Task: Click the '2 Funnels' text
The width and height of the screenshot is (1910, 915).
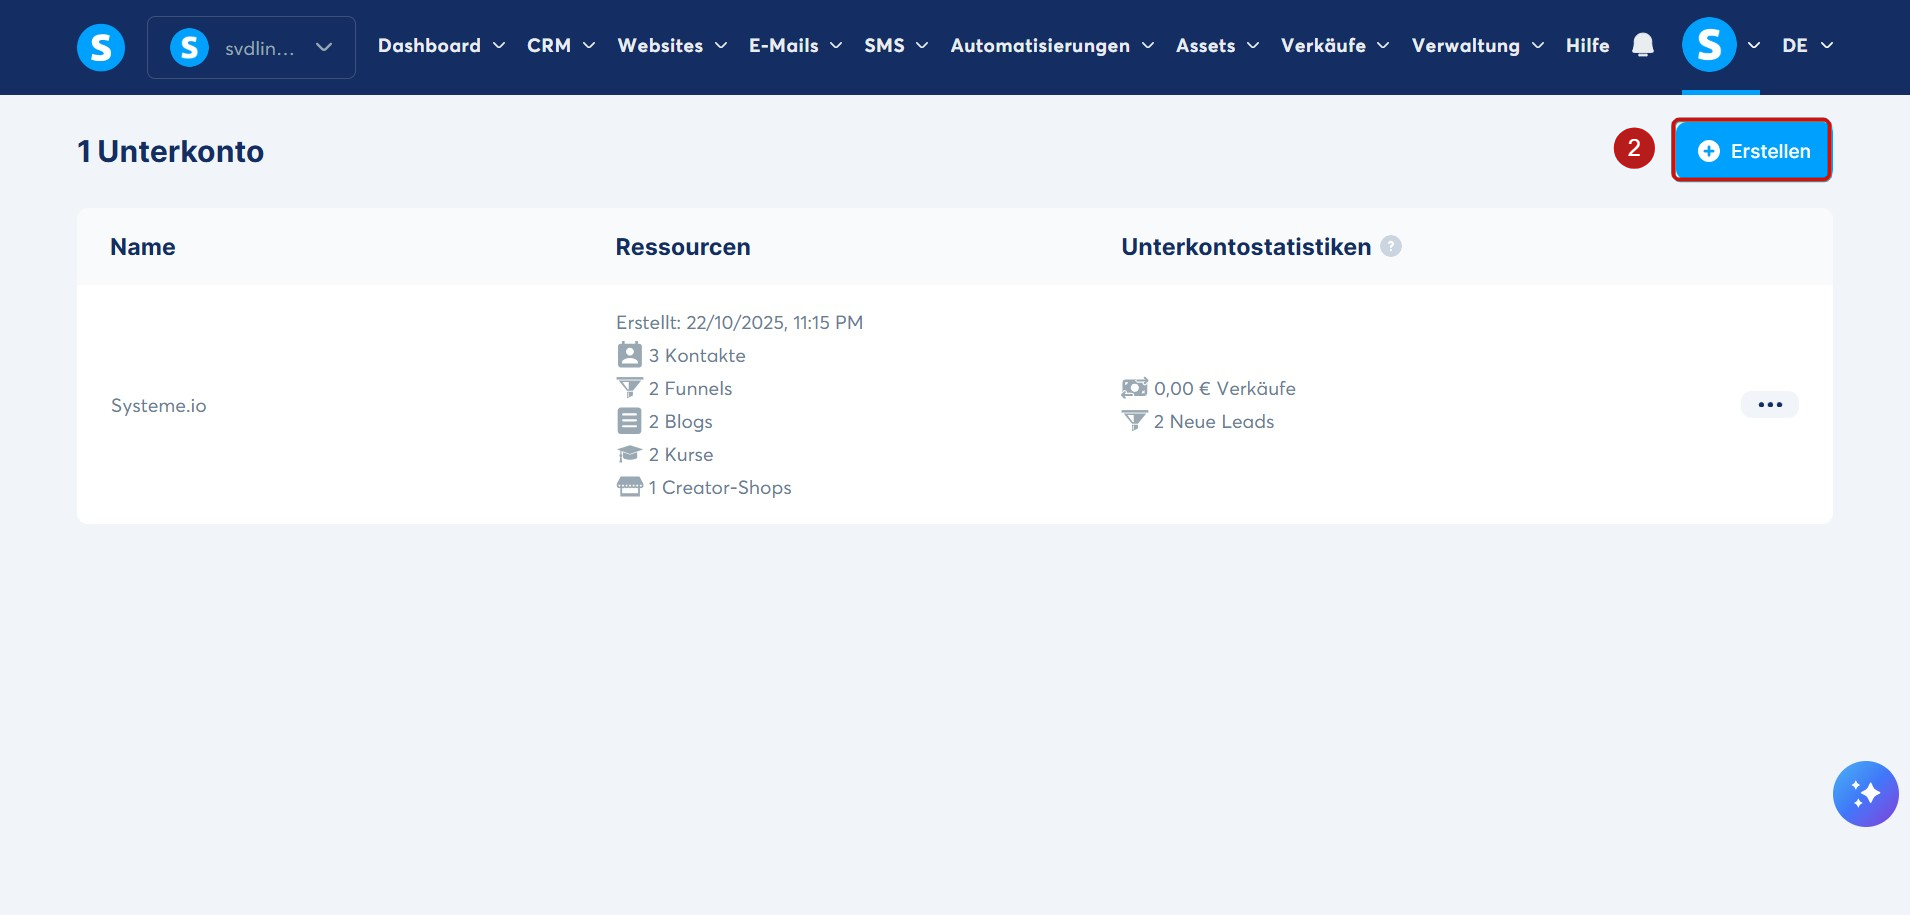Action: [x=691, y=388]
